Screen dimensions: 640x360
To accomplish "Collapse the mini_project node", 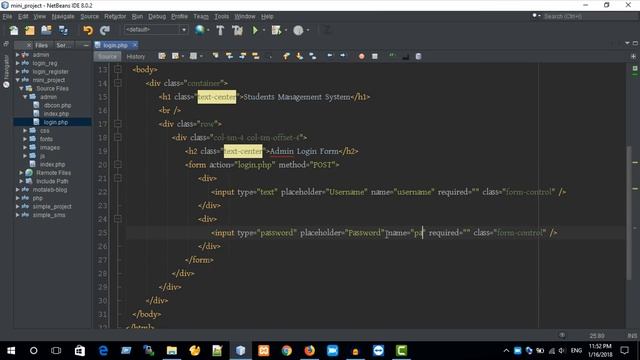I will tap(18, 80).
